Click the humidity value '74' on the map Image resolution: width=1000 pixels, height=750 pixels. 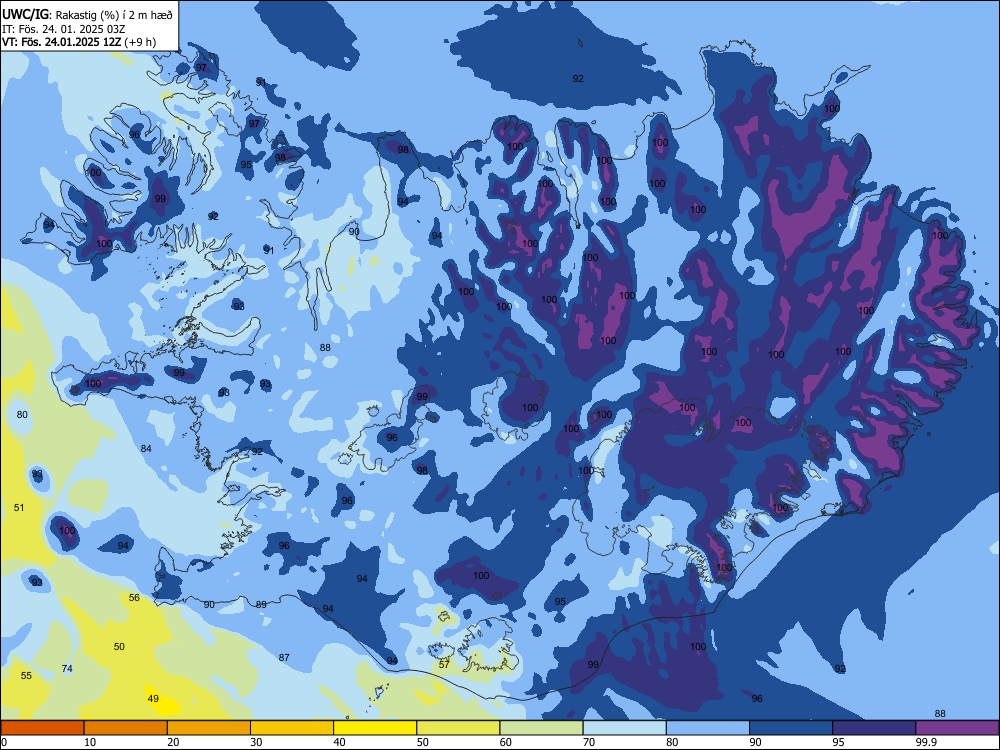[x=67, y=668]
